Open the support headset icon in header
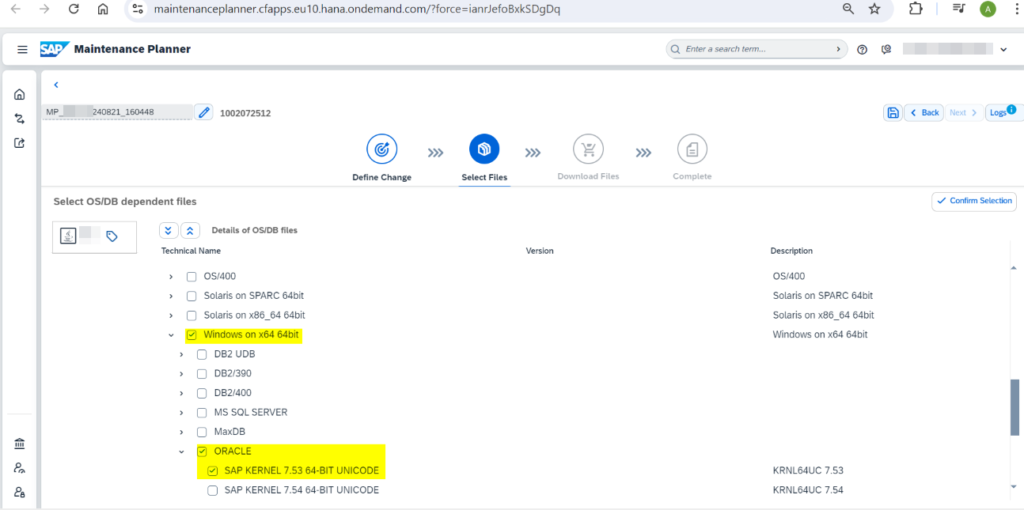This screenshot has width=1024, height=510. click(886, 50)
